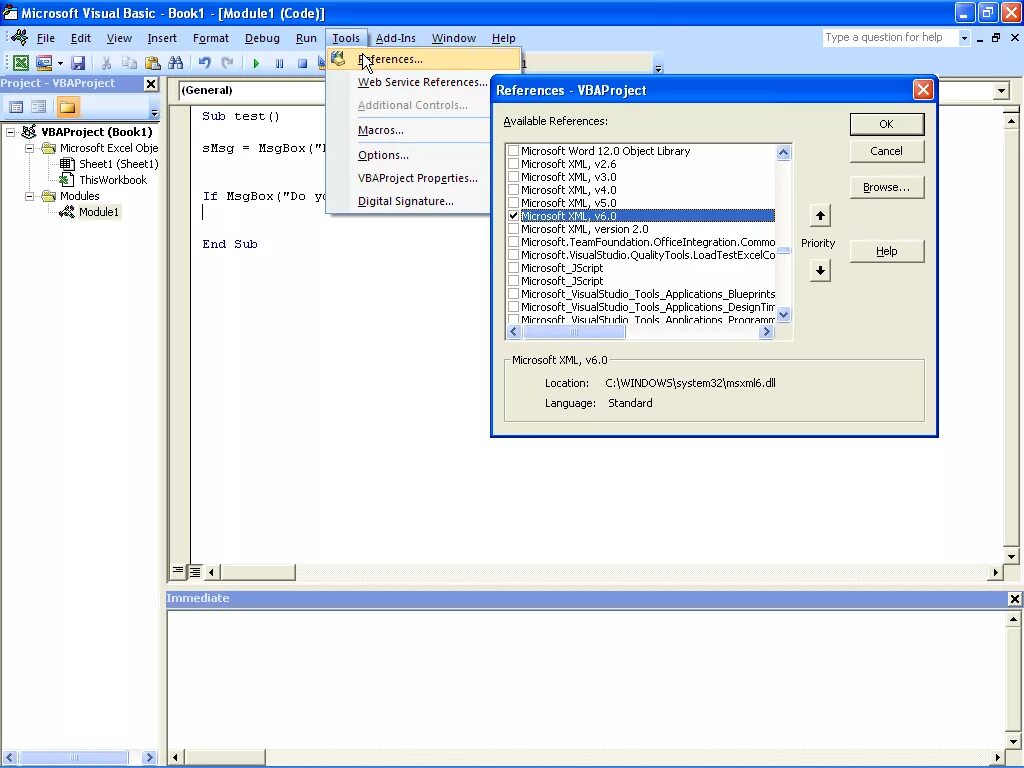
Task: Click the references list scroll up arrow
Action: click(784, 153)
